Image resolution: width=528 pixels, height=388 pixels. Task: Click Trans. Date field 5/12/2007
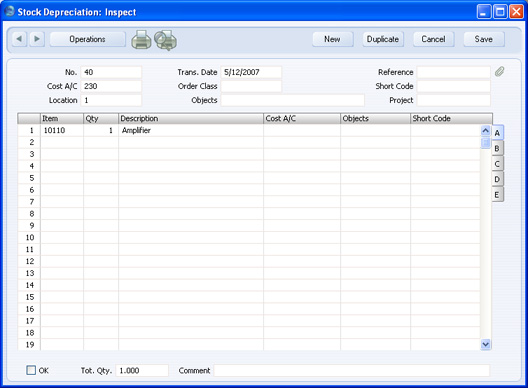251,72
